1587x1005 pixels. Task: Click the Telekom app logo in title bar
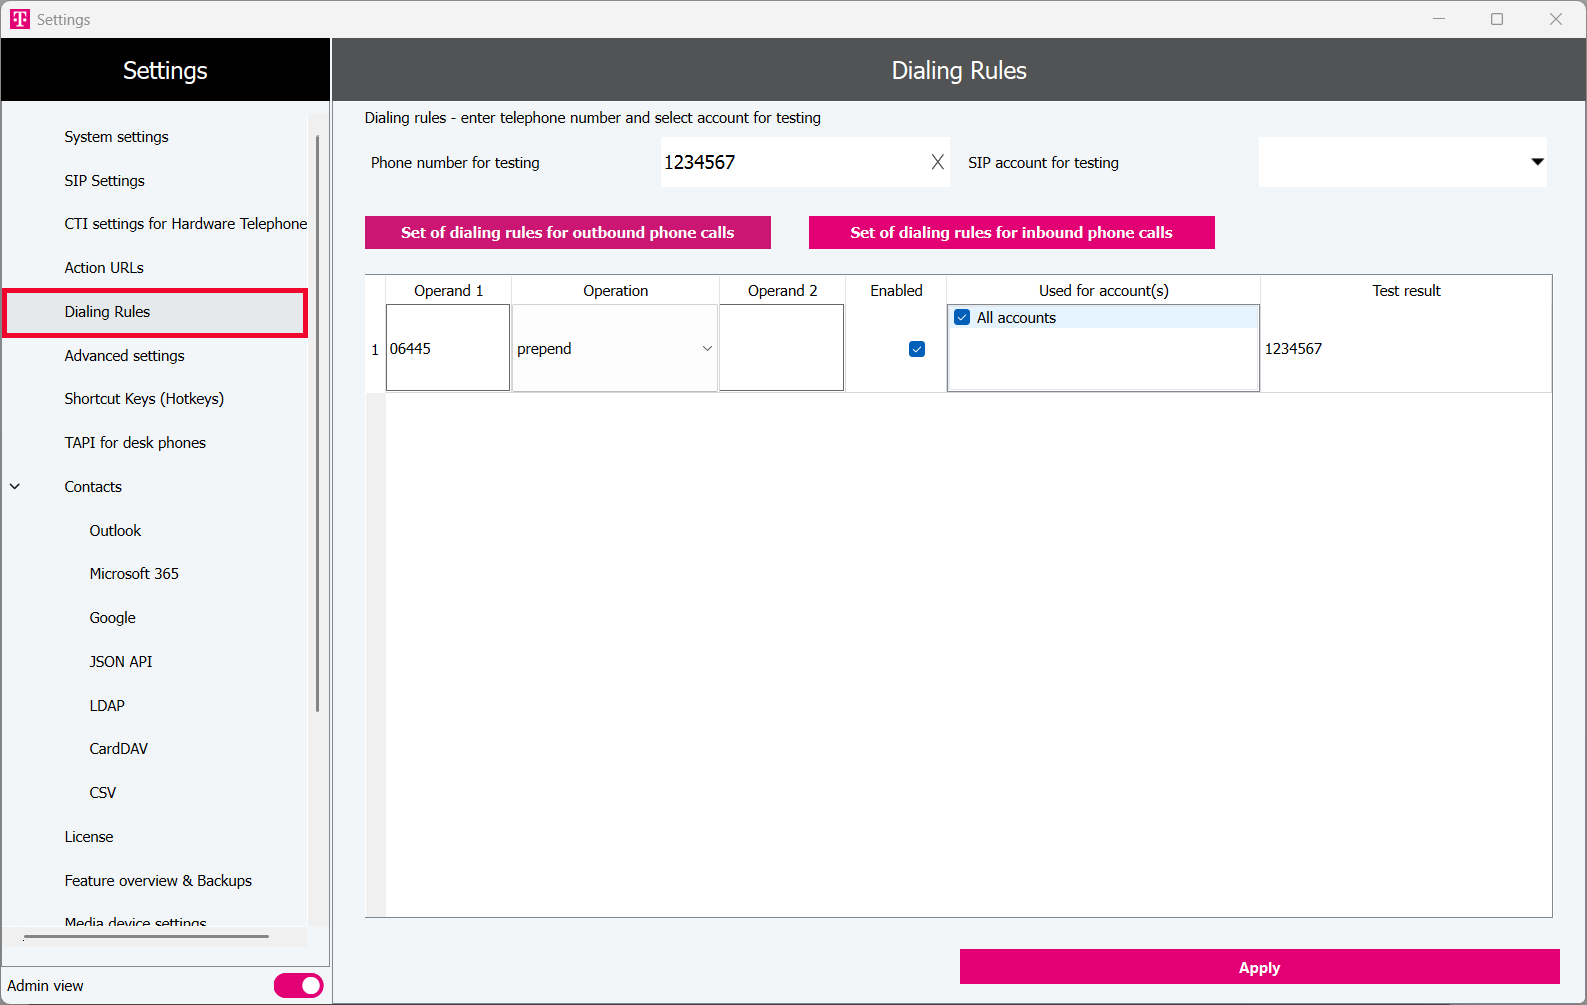tap(20, 19)
